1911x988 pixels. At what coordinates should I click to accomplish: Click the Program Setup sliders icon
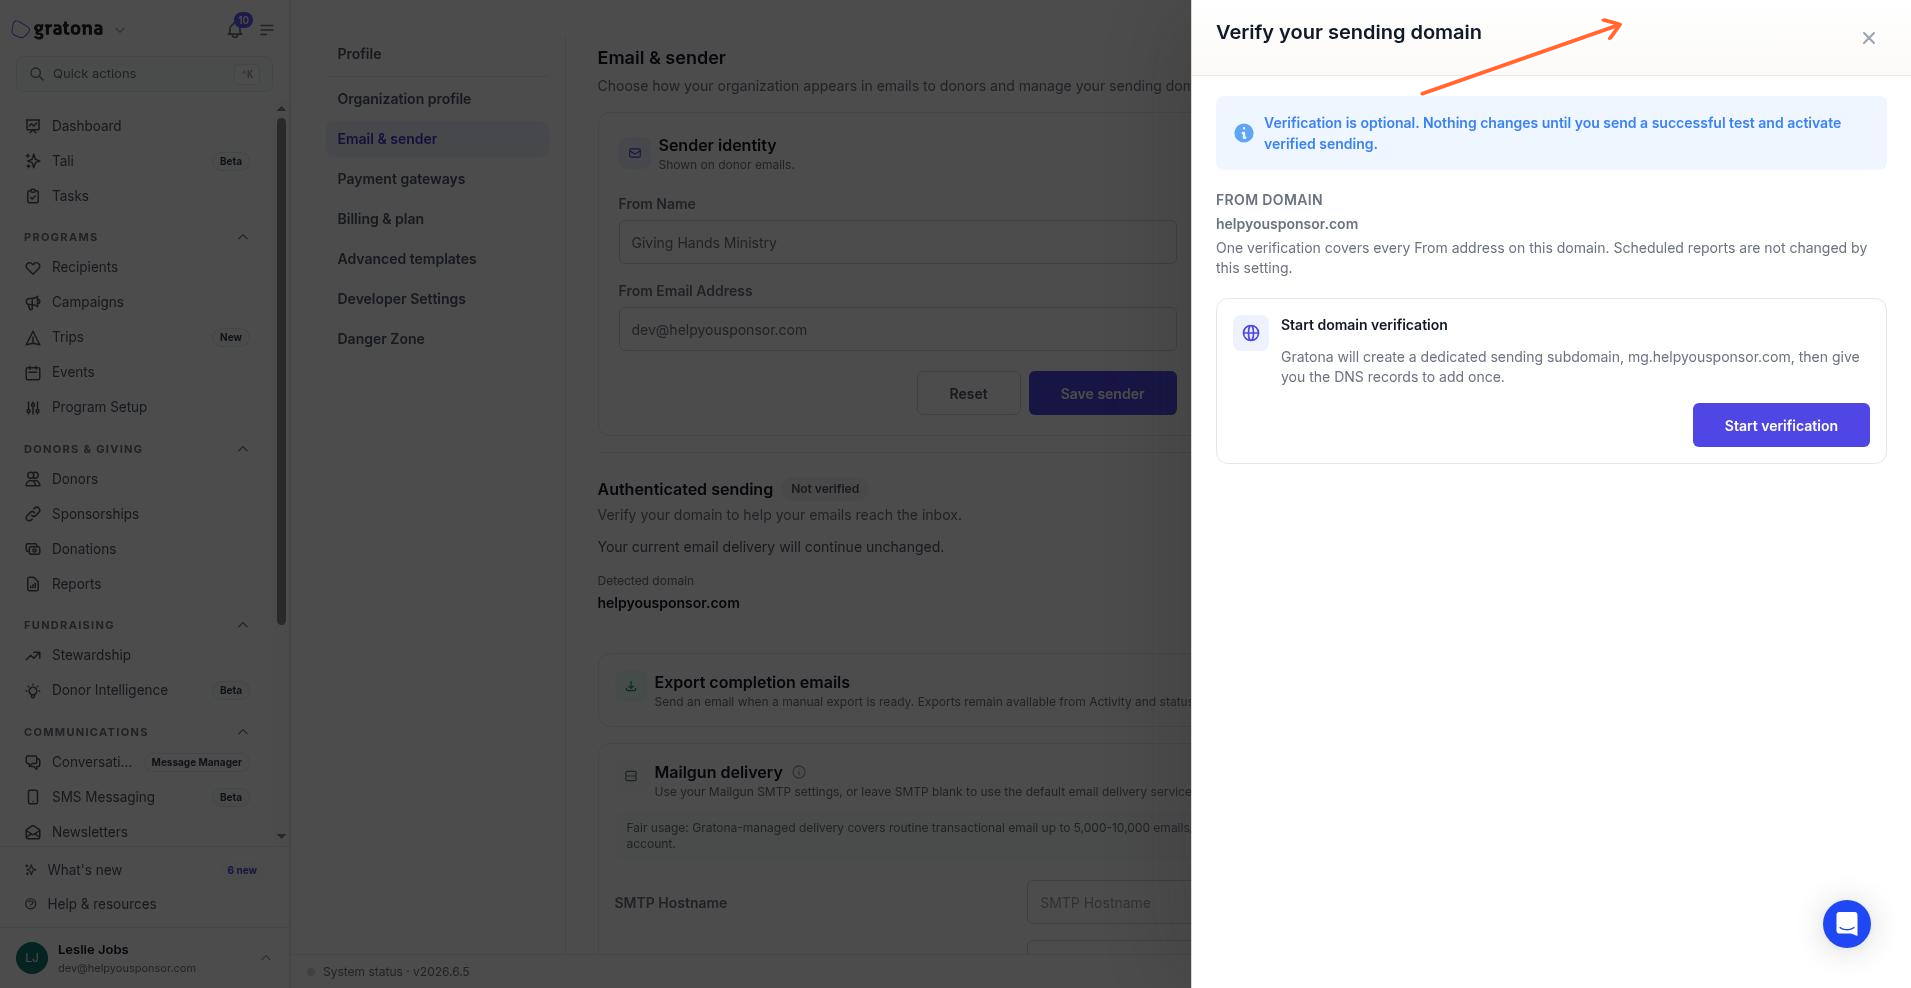(33, 407)
